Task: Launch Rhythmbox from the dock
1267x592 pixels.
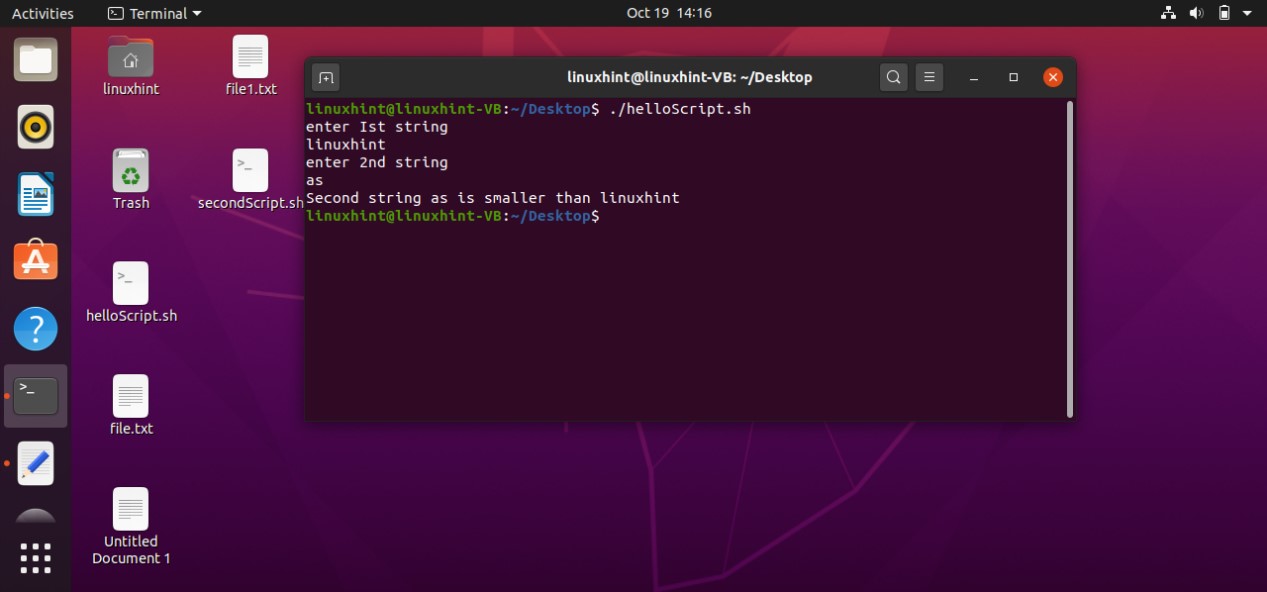Action: (36, 127)
